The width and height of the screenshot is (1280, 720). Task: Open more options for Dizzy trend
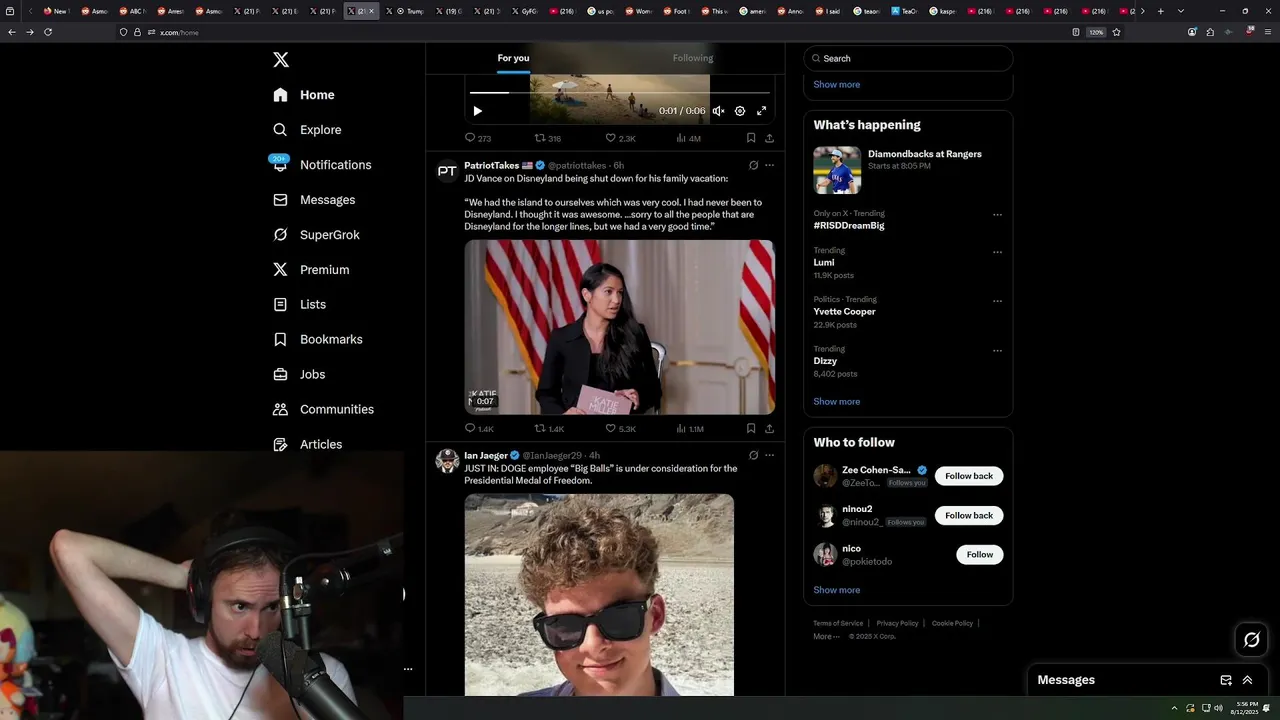click(x=997, y=351)
